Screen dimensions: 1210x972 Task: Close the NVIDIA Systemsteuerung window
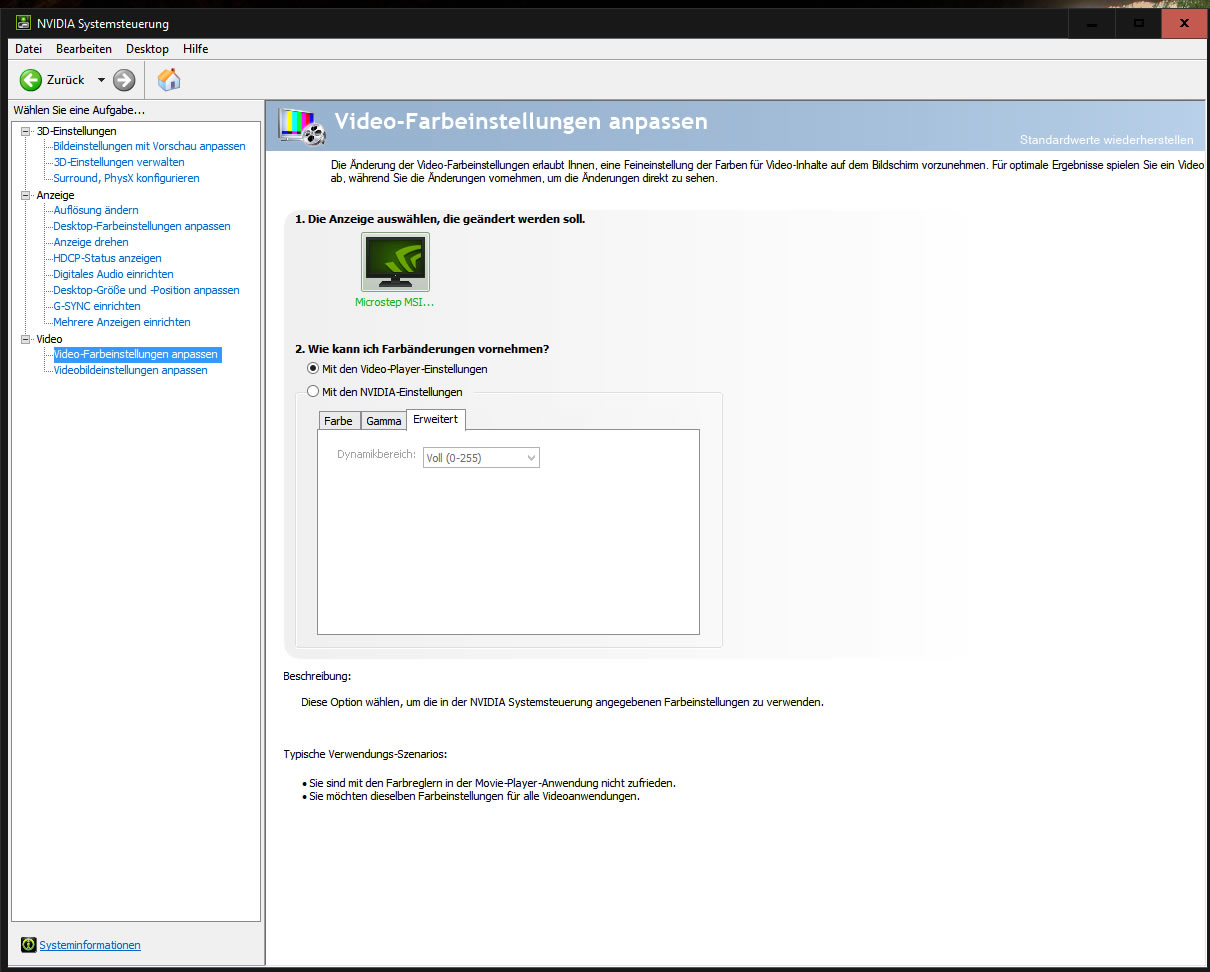tap(1185, 23)
